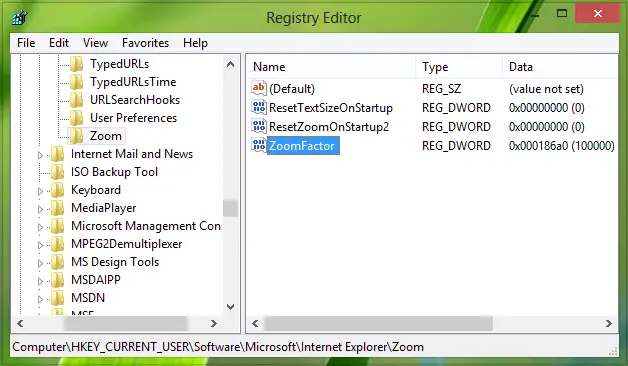628x366 pixels.
Task: Select the ZoomFactor DWORD value icon
Action: point(259,145)
